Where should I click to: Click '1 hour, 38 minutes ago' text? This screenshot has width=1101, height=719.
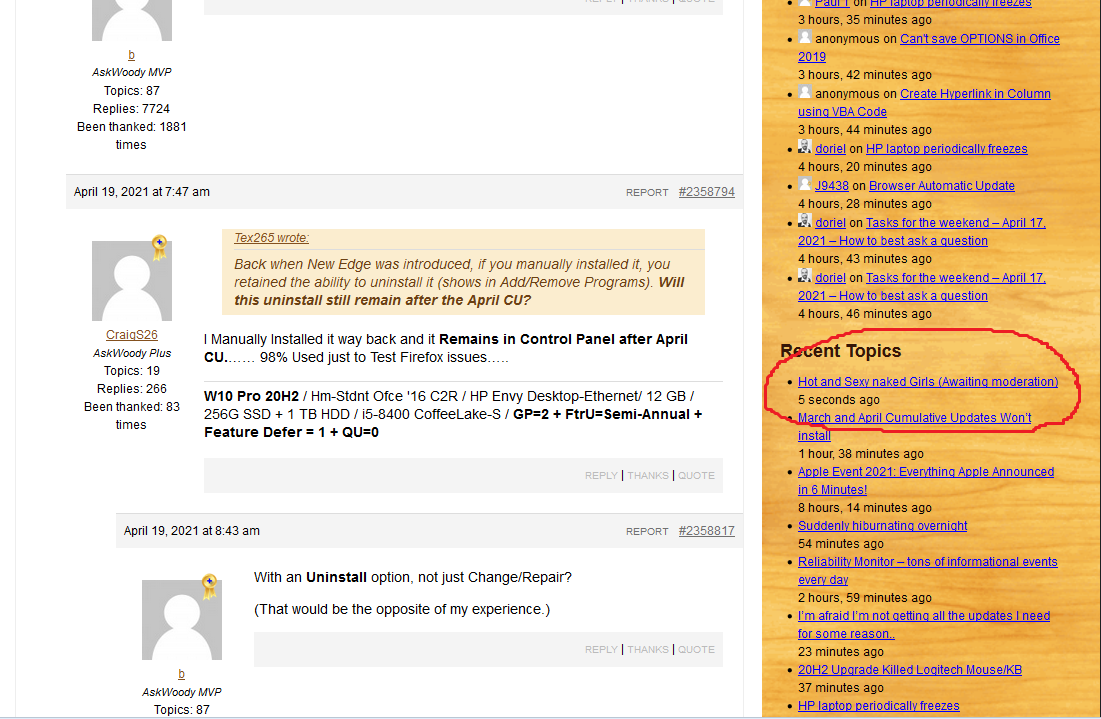coord(861,454)
